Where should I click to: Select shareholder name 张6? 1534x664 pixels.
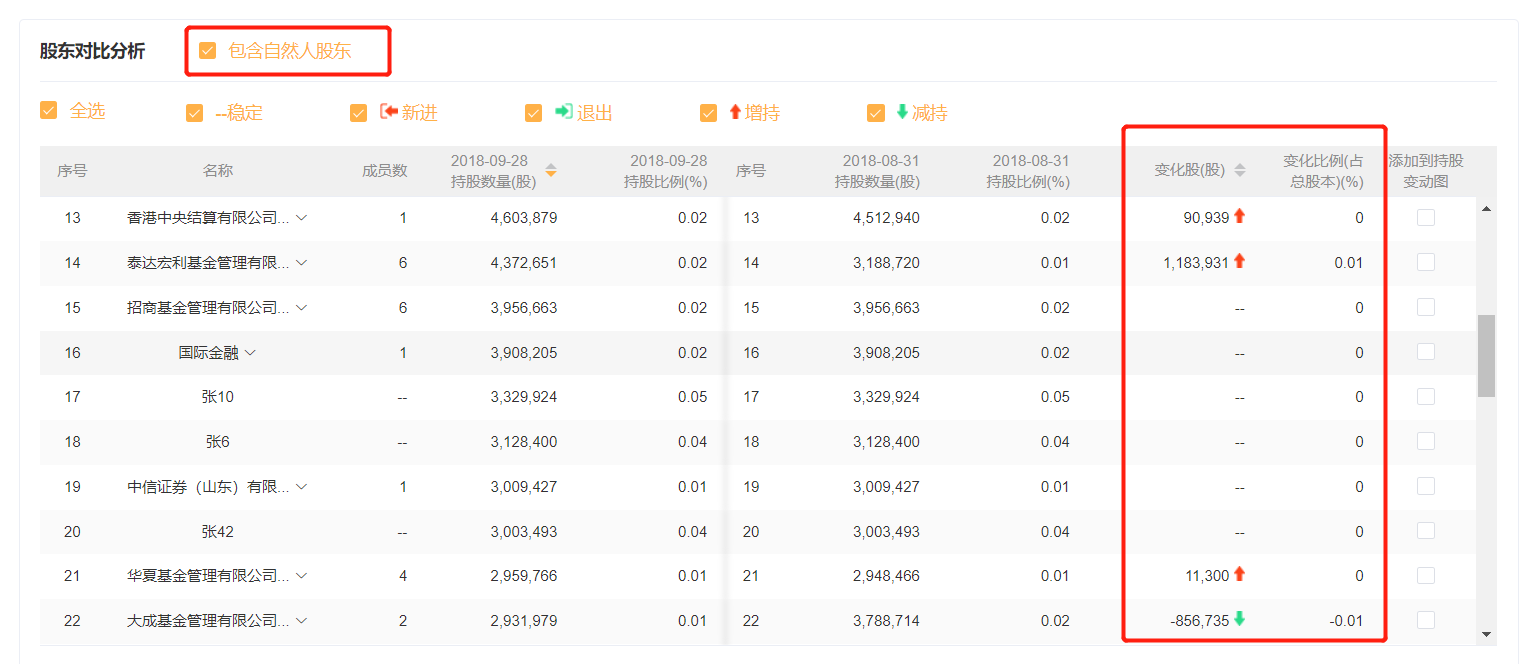pos(218,442)
